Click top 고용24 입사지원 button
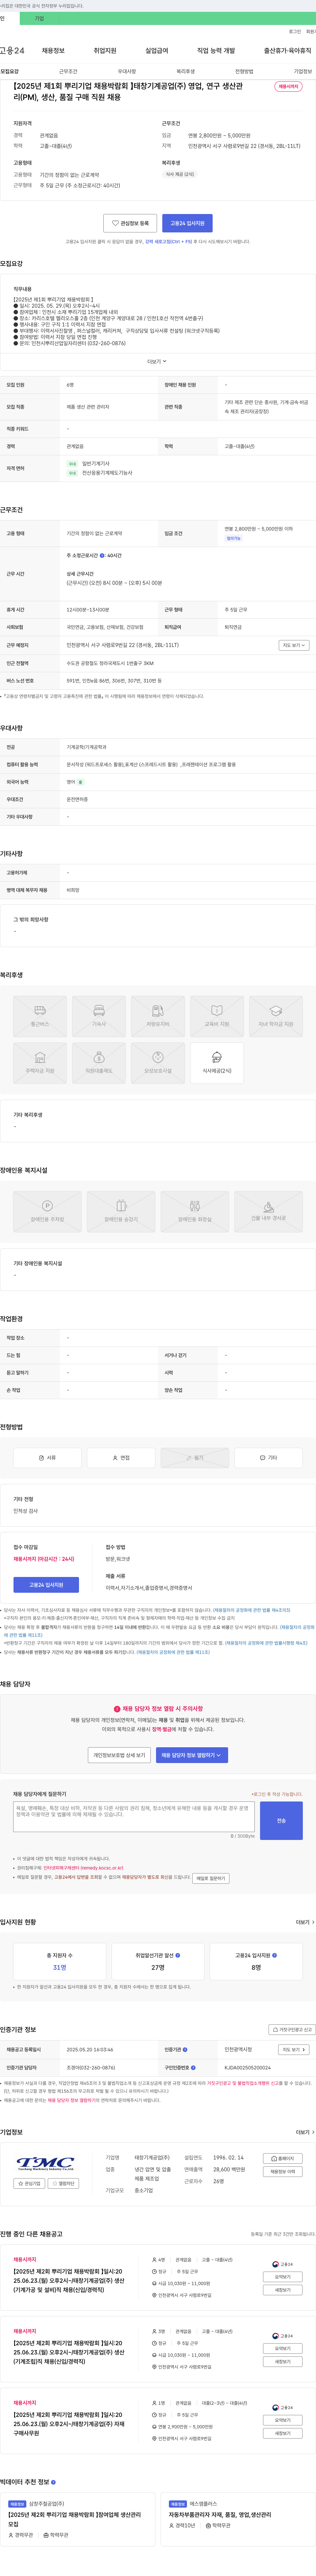 187,223
